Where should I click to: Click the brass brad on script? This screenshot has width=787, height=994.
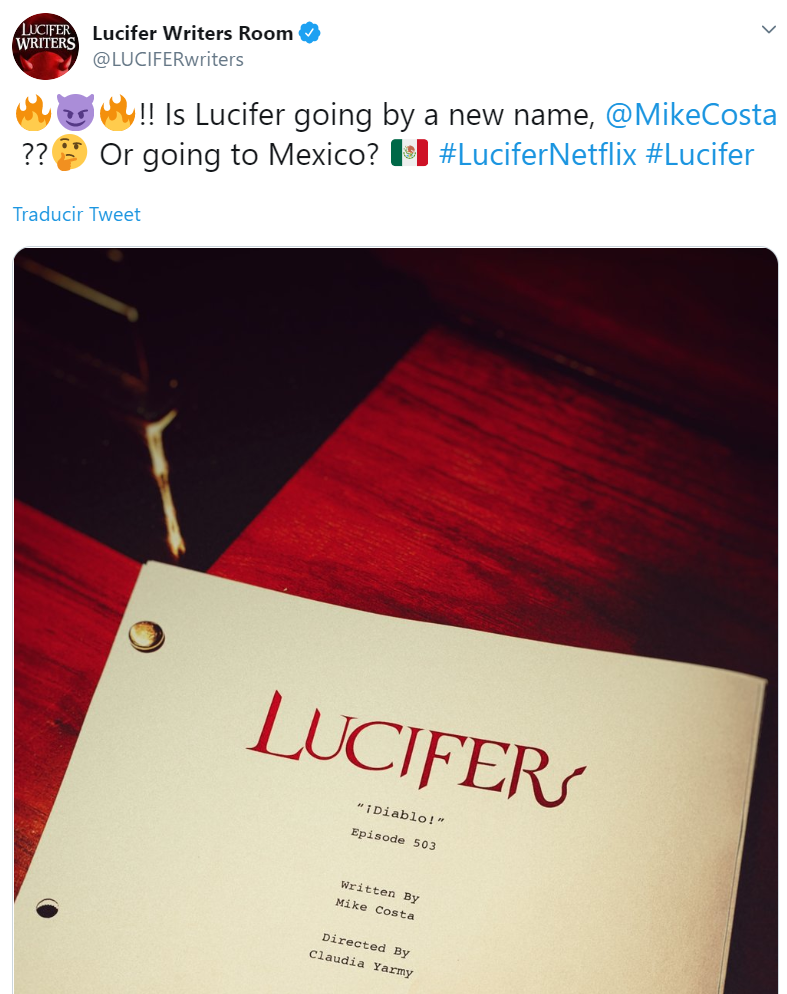[x=146, y=636]
